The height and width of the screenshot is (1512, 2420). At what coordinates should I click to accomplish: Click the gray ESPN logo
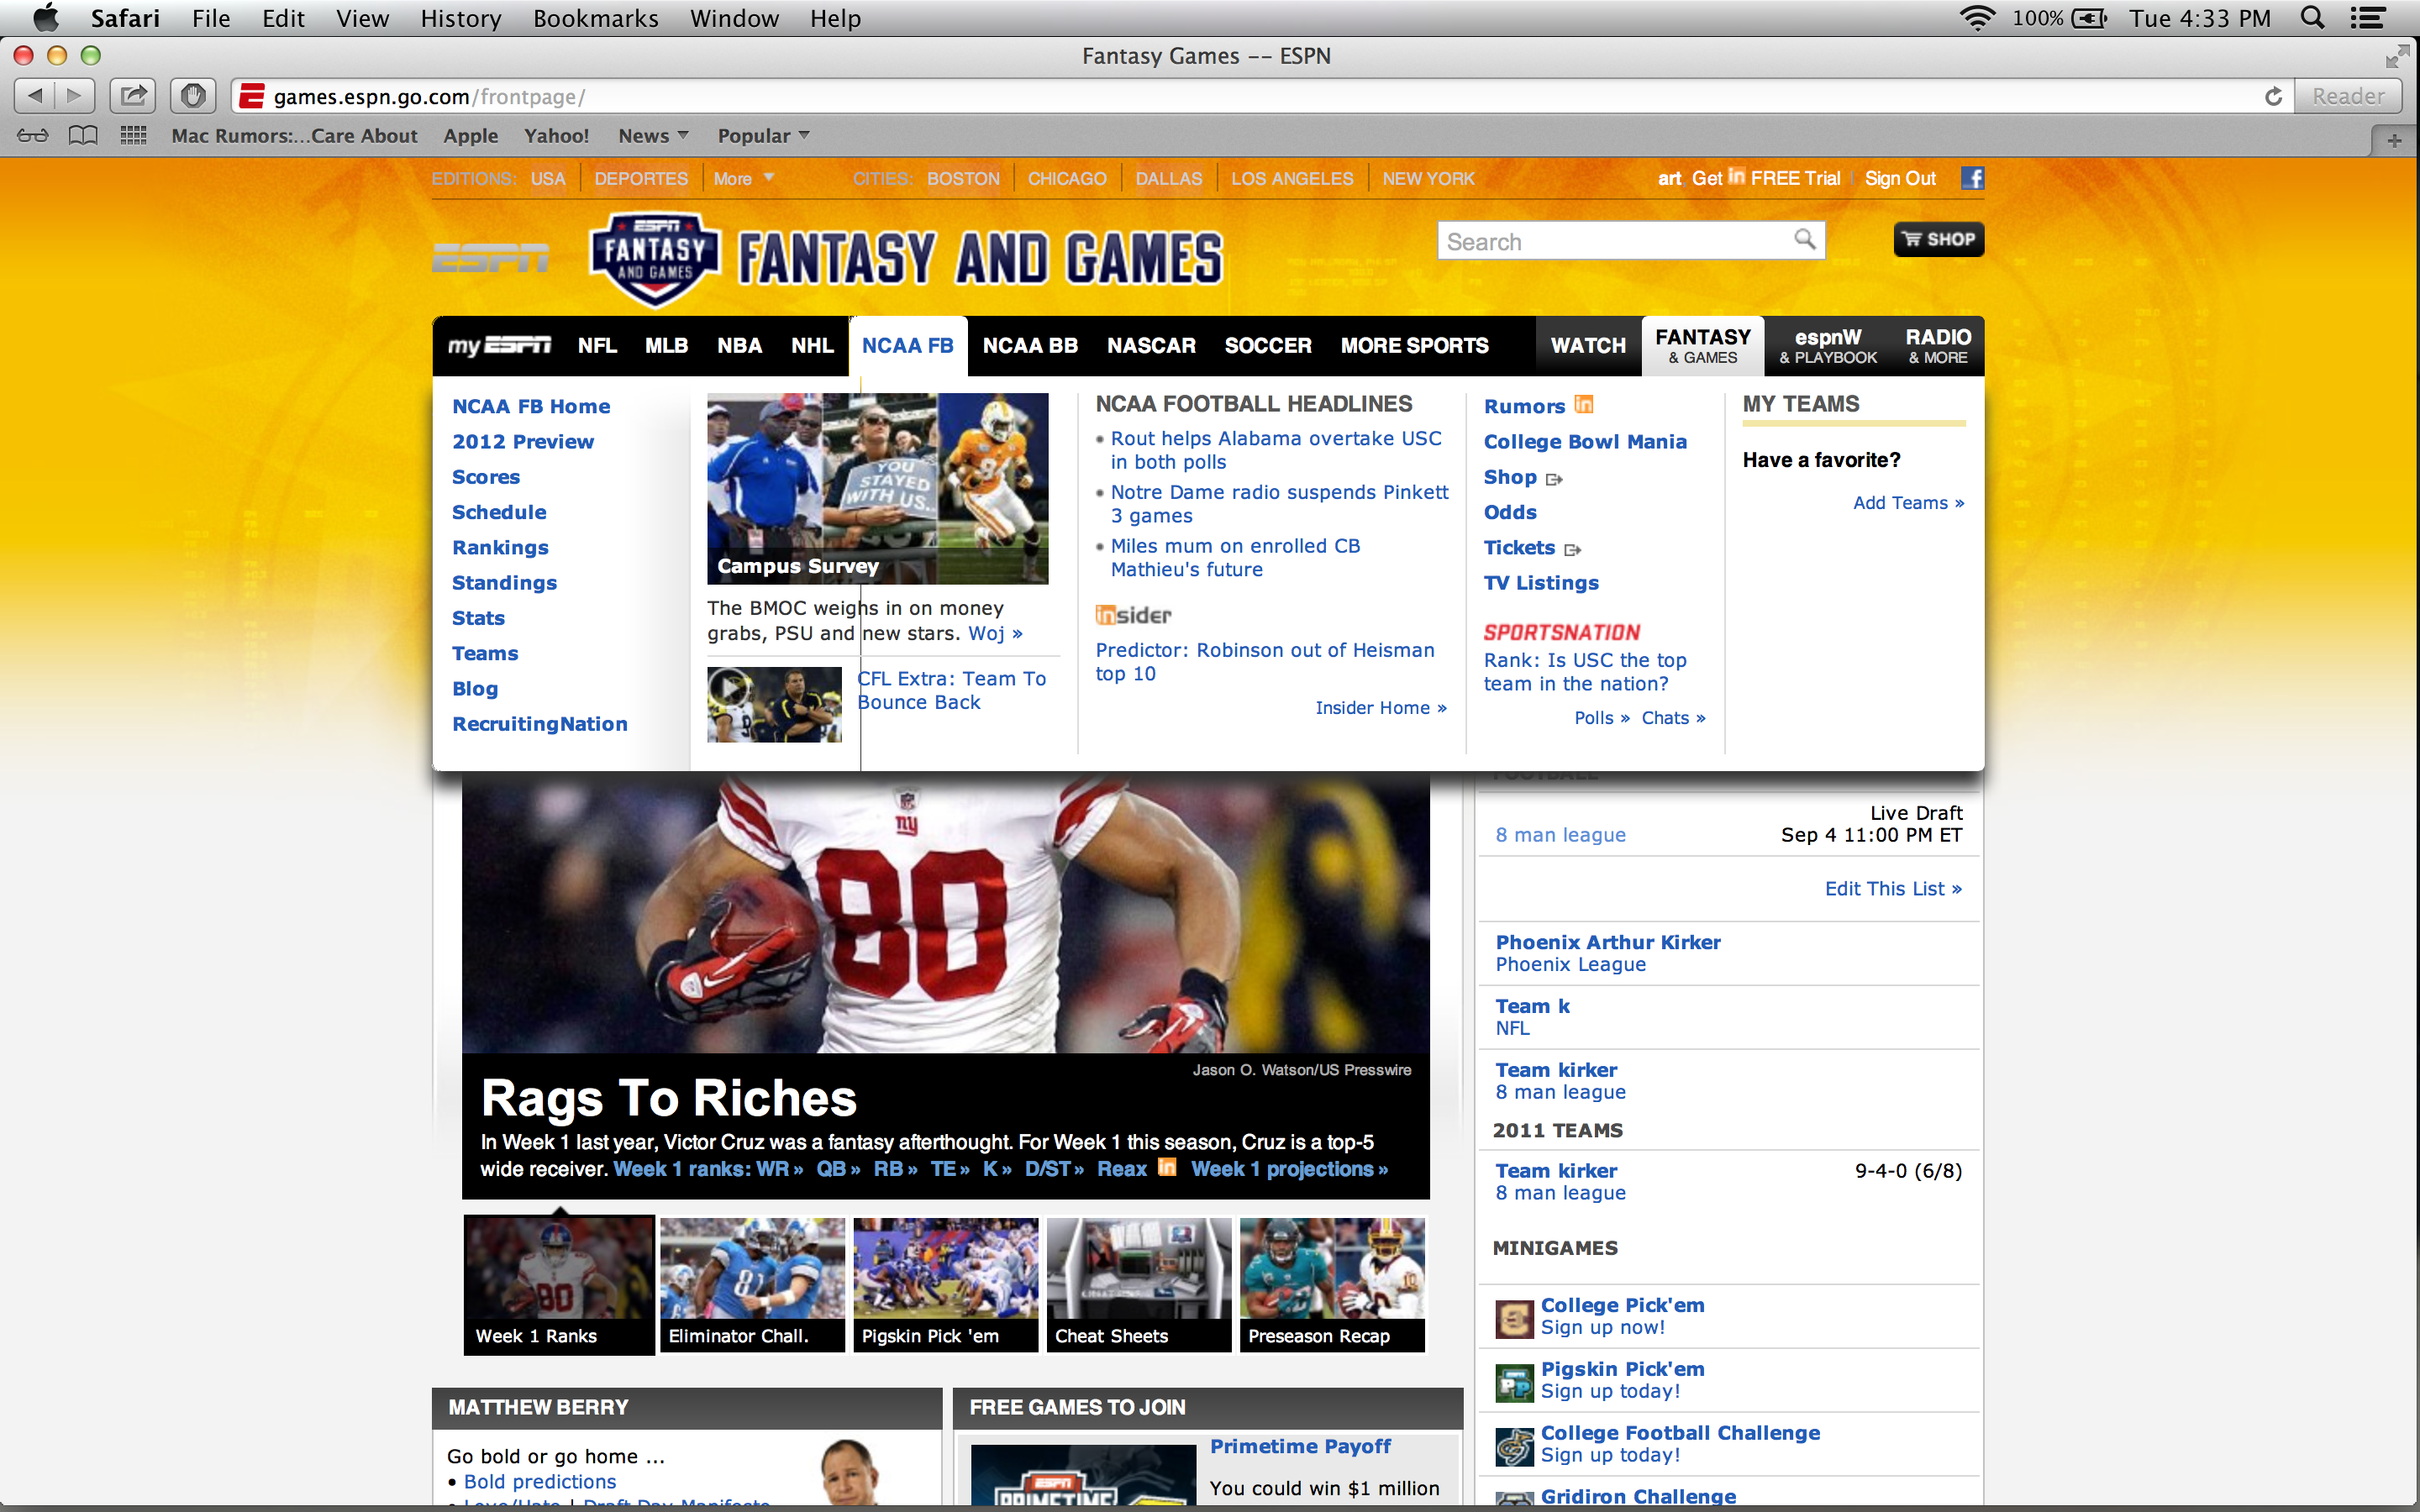491,257
